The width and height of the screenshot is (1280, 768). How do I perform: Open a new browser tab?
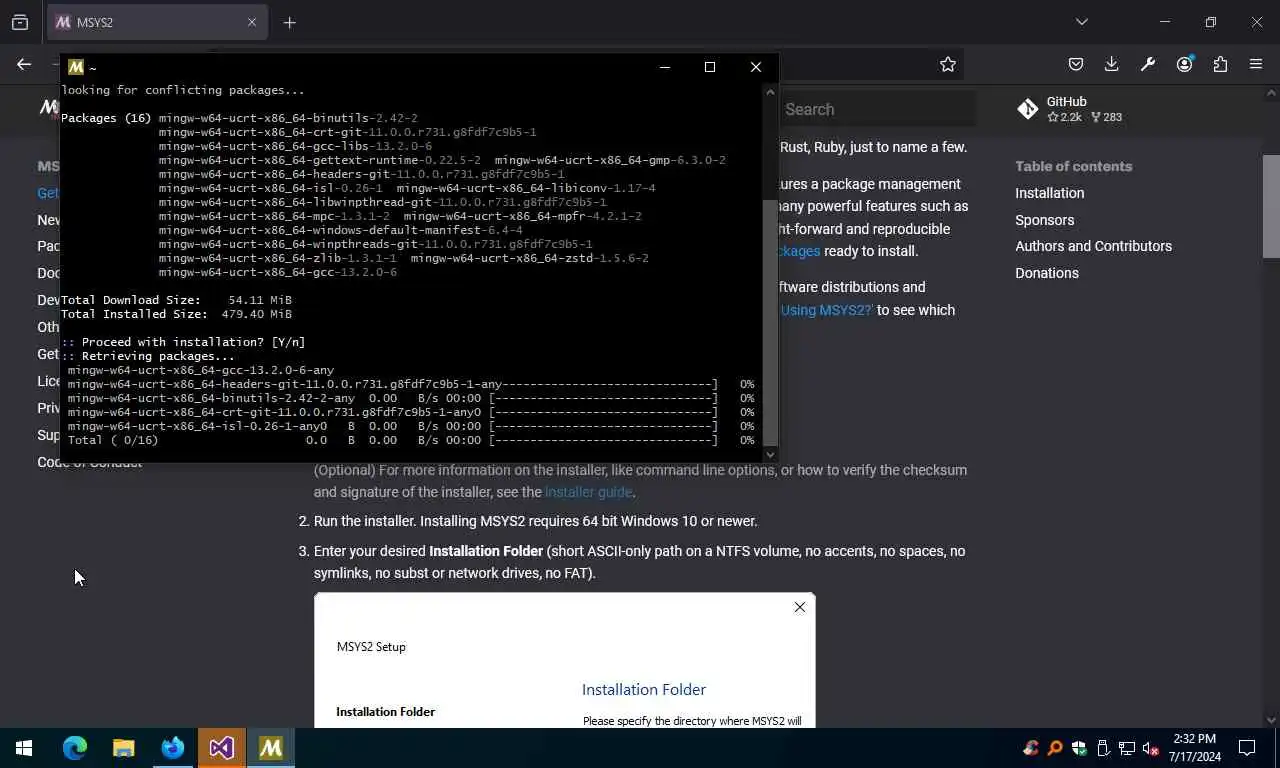coord(289,22)
